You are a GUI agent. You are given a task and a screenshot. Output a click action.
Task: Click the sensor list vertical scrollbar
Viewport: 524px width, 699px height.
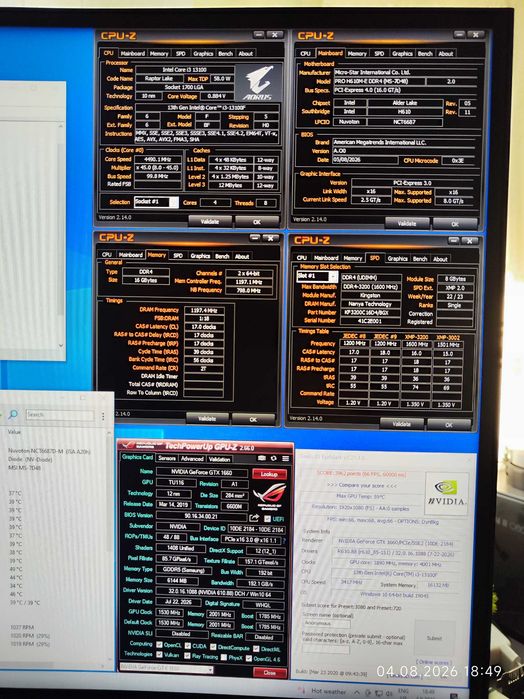110,548
